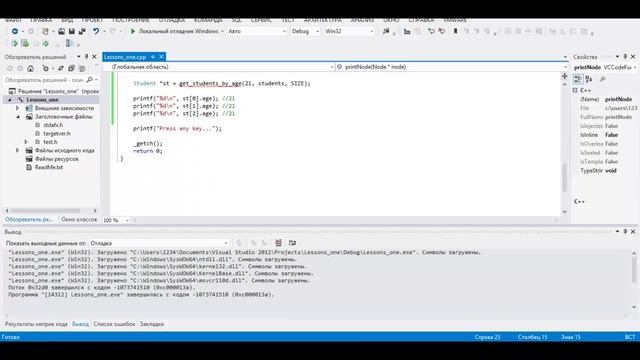Pin the Properties panel
This screenshot has height=360, width=640.
(x=625, y=57)
